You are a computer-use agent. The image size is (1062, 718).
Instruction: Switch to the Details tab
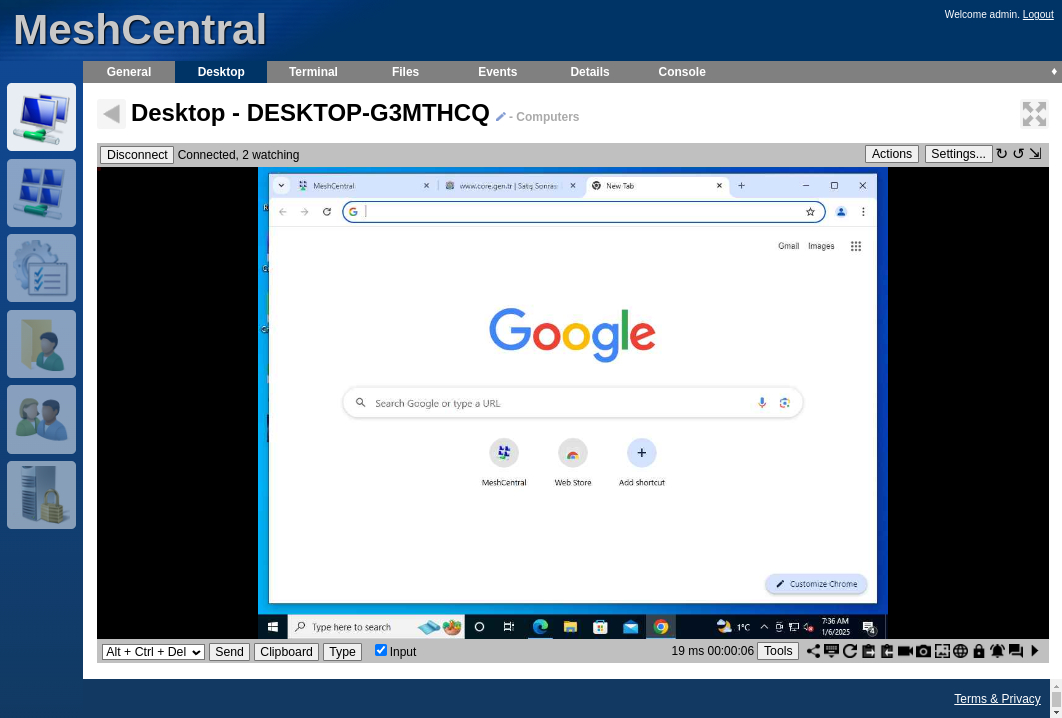589,72
